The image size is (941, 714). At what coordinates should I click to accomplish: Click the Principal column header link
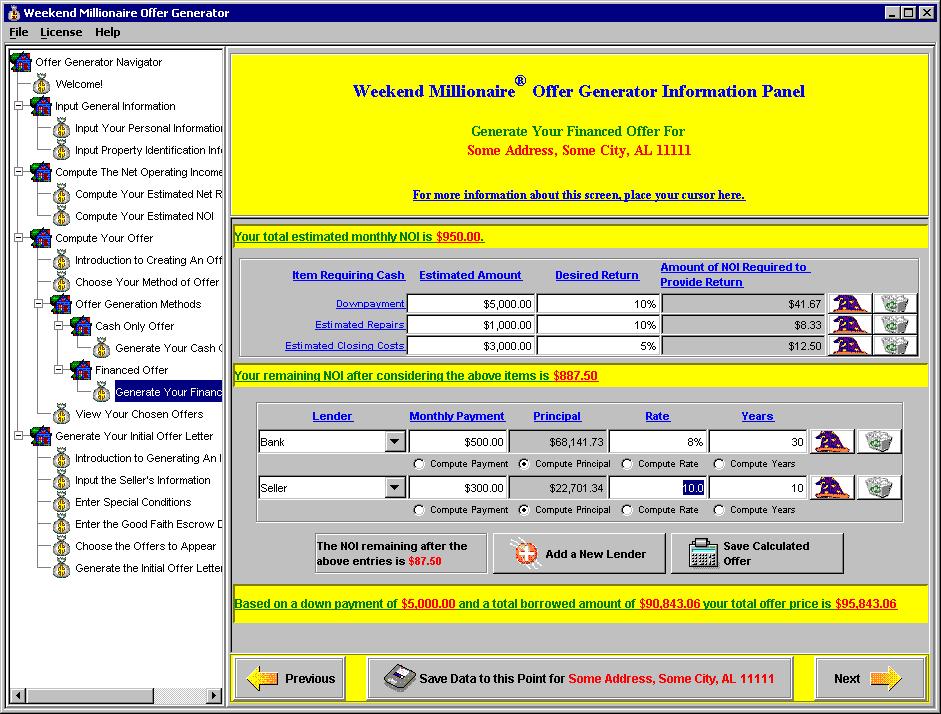click(x=557, y=416)
